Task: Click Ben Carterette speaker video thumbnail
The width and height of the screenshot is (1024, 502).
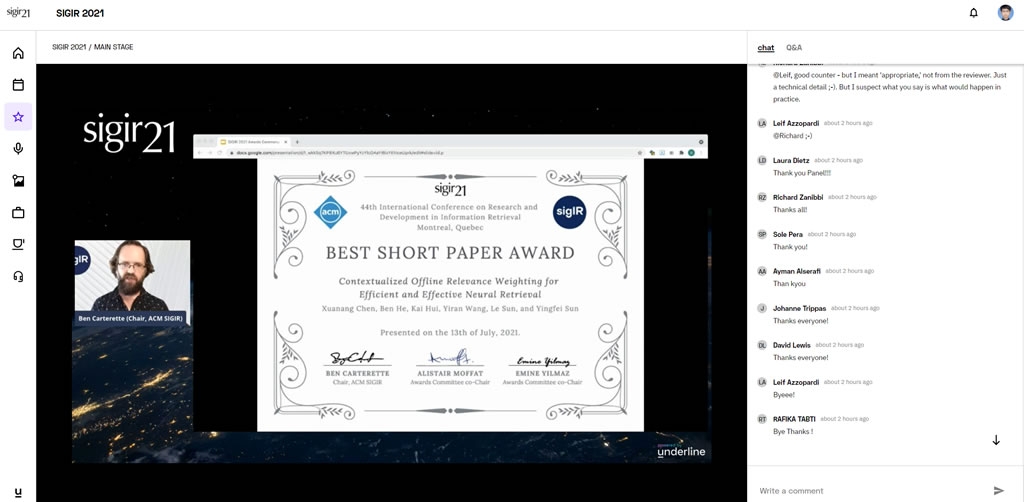Action: [132, 281]
